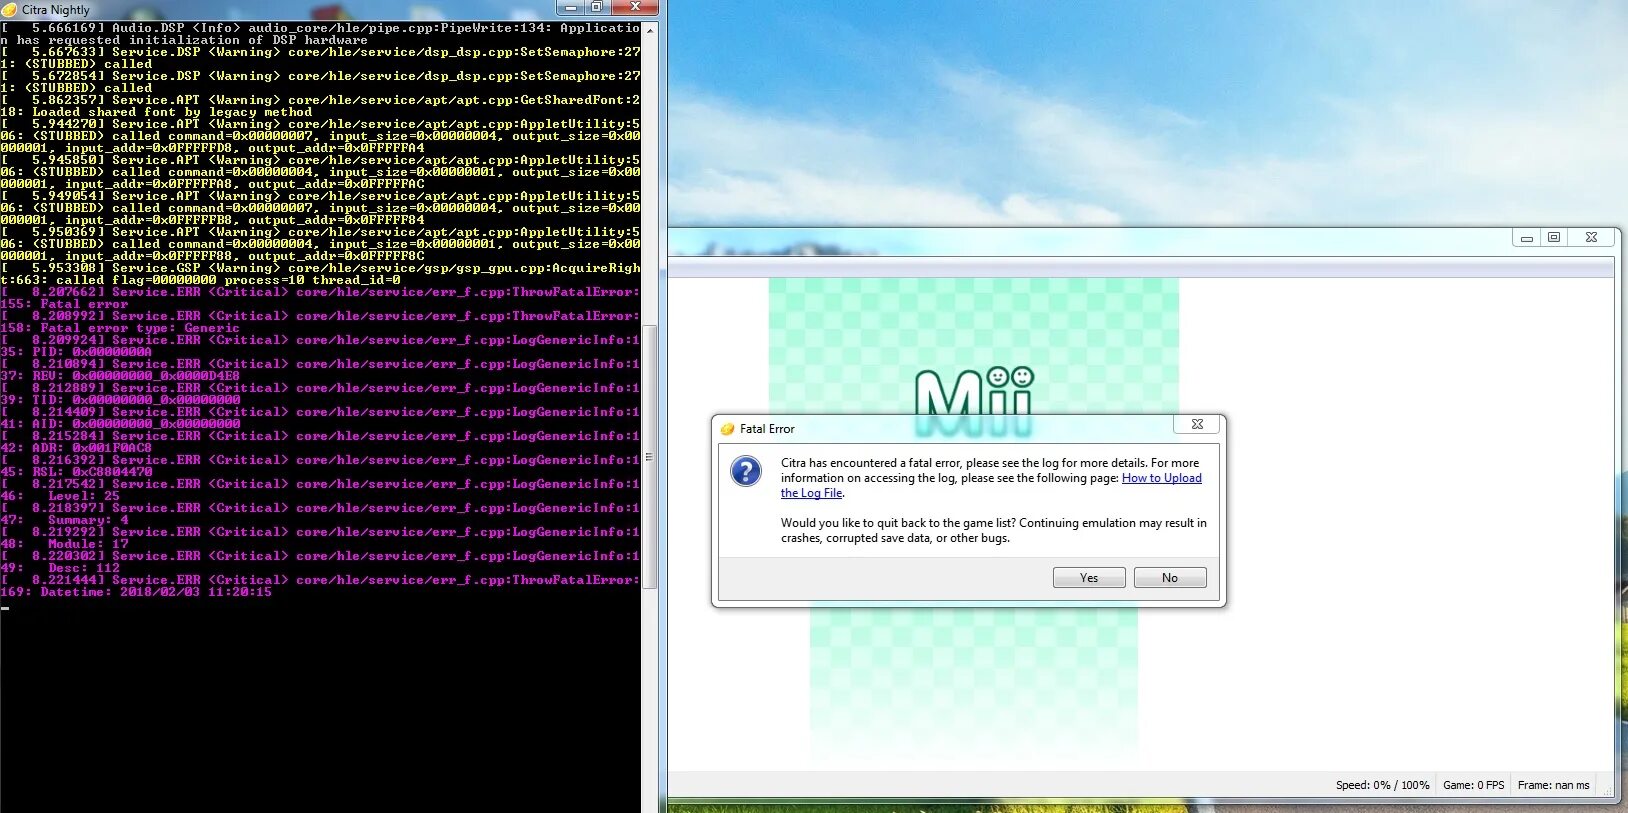Click the Citra Nightly console title icon

point(9,9)
